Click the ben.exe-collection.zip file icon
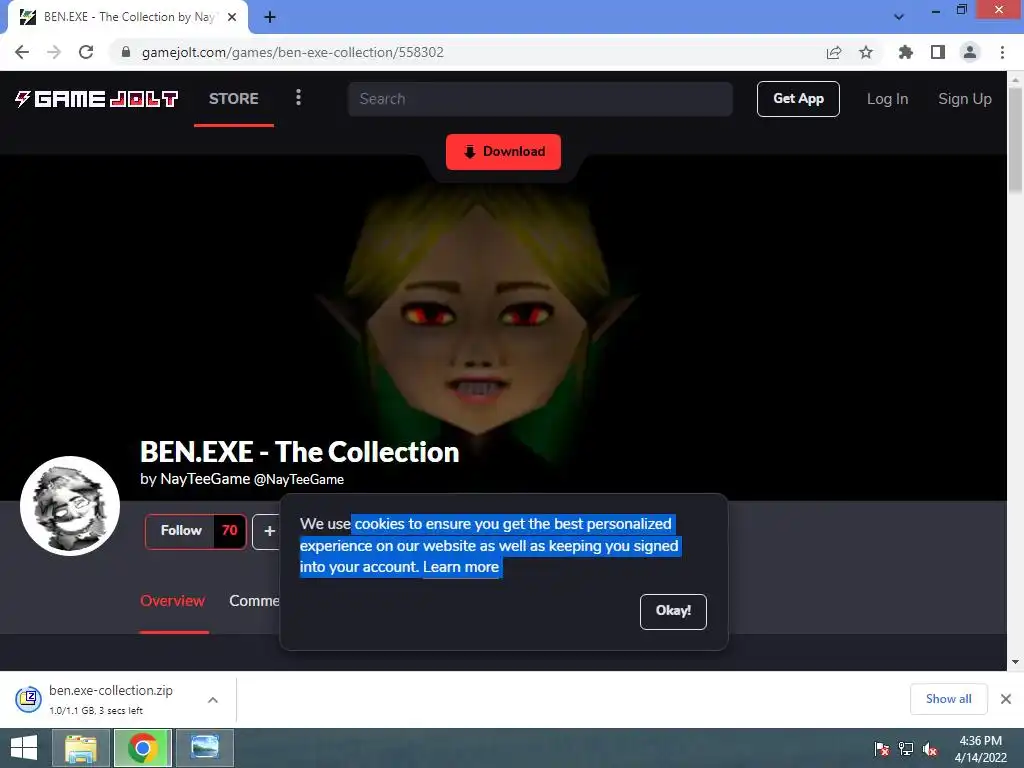 [29, 699]
